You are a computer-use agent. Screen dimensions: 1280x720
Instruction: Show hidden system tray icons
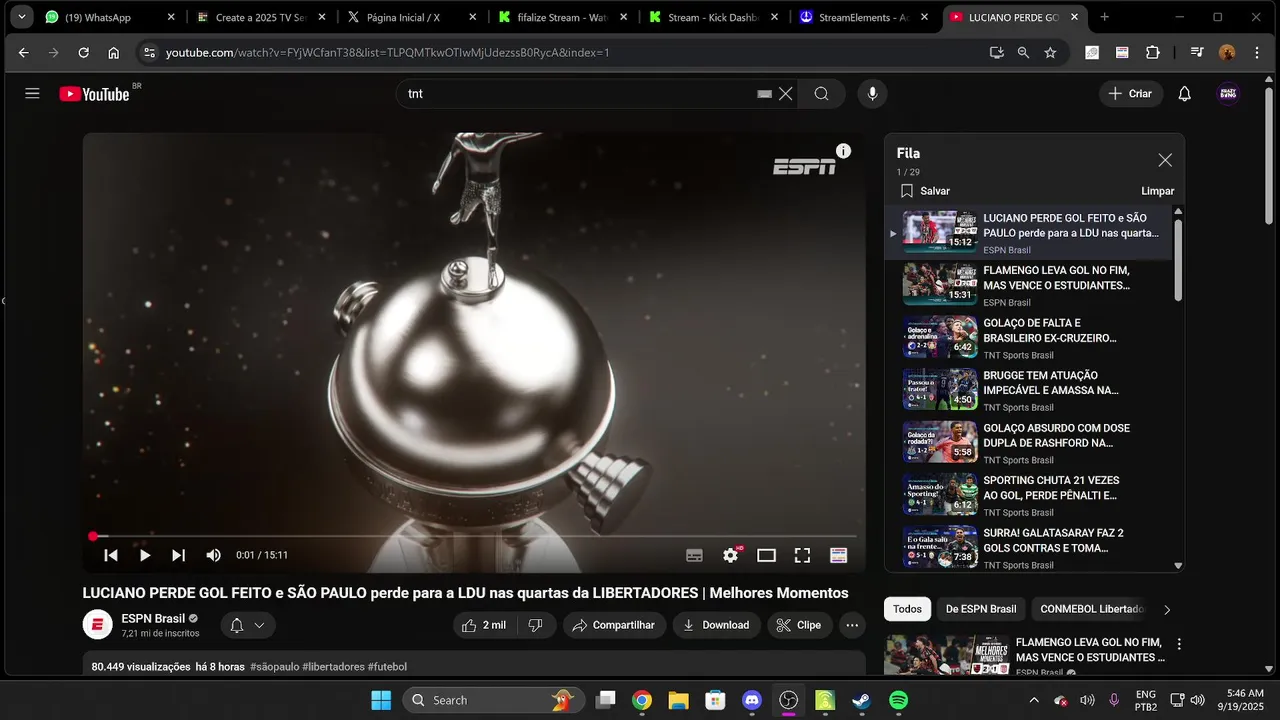pos(1032,700)
